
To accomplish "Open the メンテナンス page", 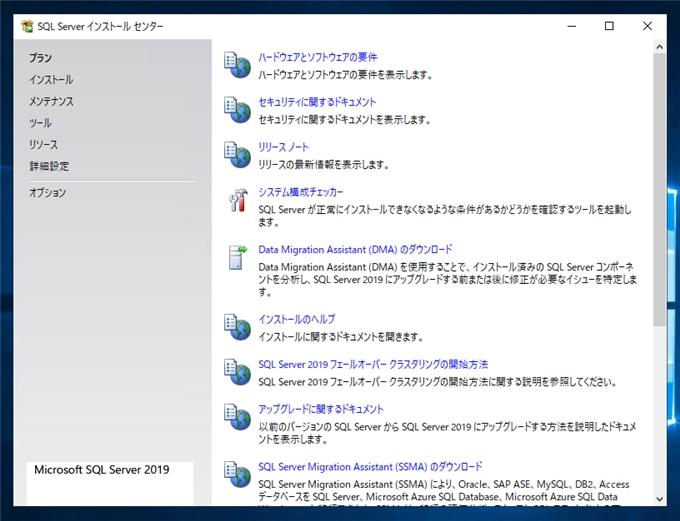I will click(51, 101).
